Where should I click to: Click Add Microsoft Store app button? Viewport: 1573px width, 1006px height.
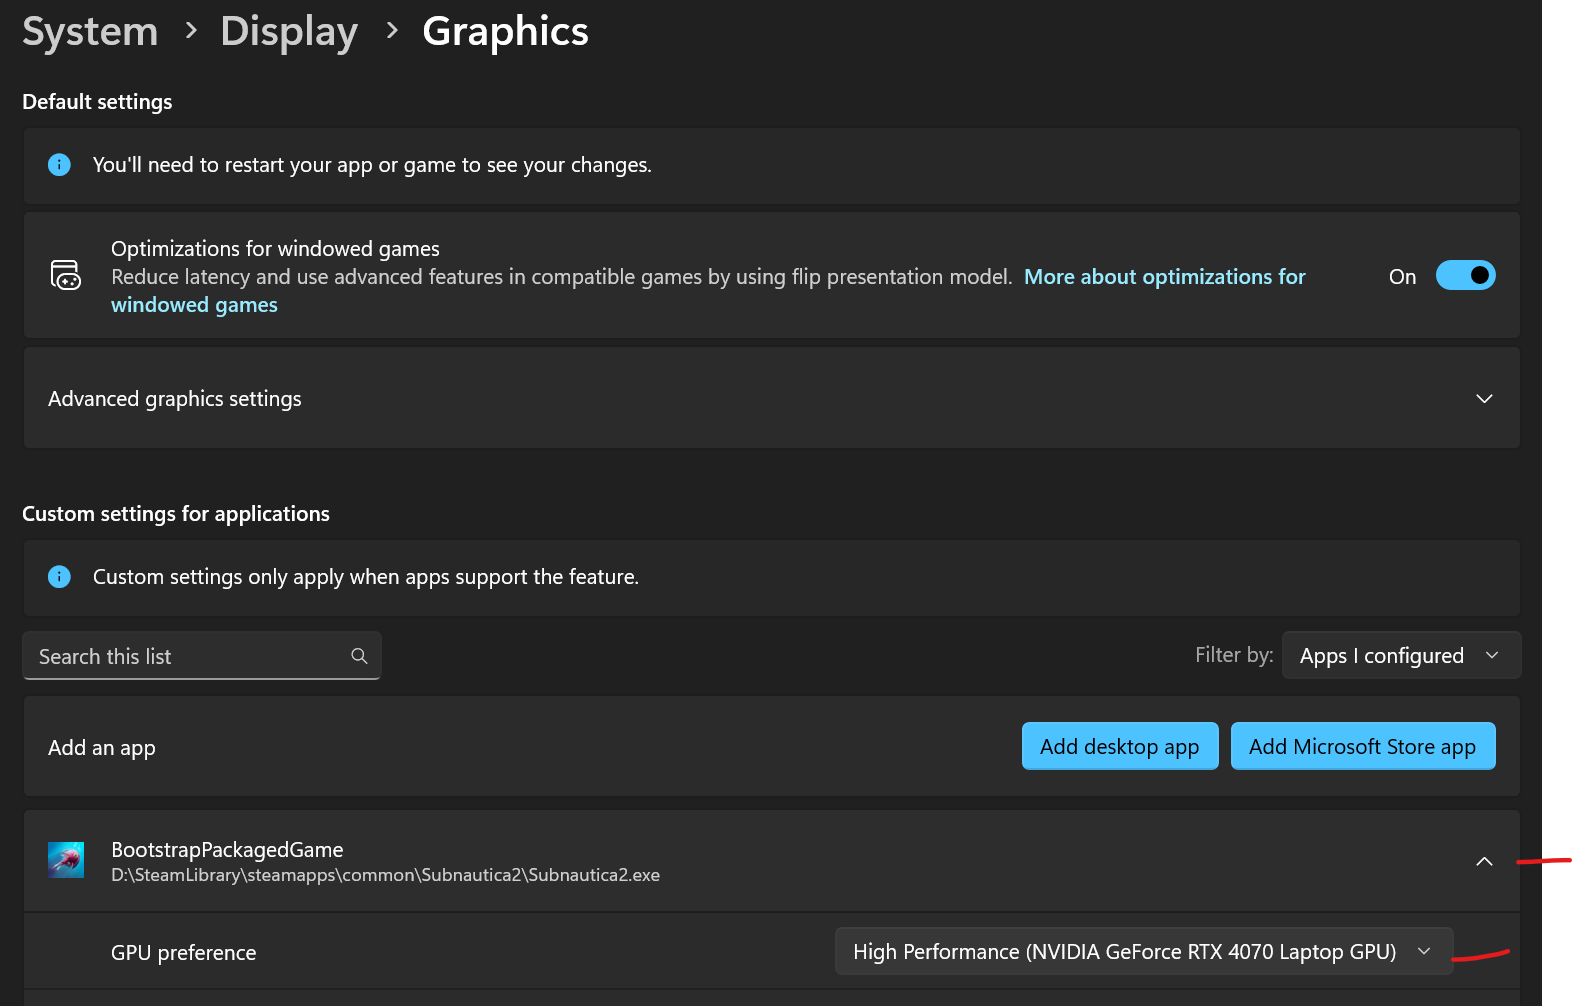tap(1363, 746)
